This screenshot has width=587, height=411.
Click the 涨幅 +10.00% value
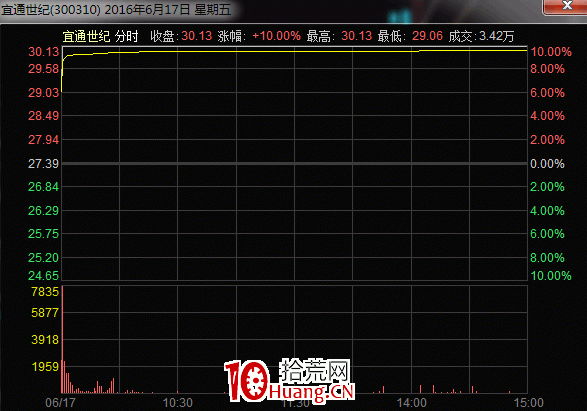(x=259, y=36)
